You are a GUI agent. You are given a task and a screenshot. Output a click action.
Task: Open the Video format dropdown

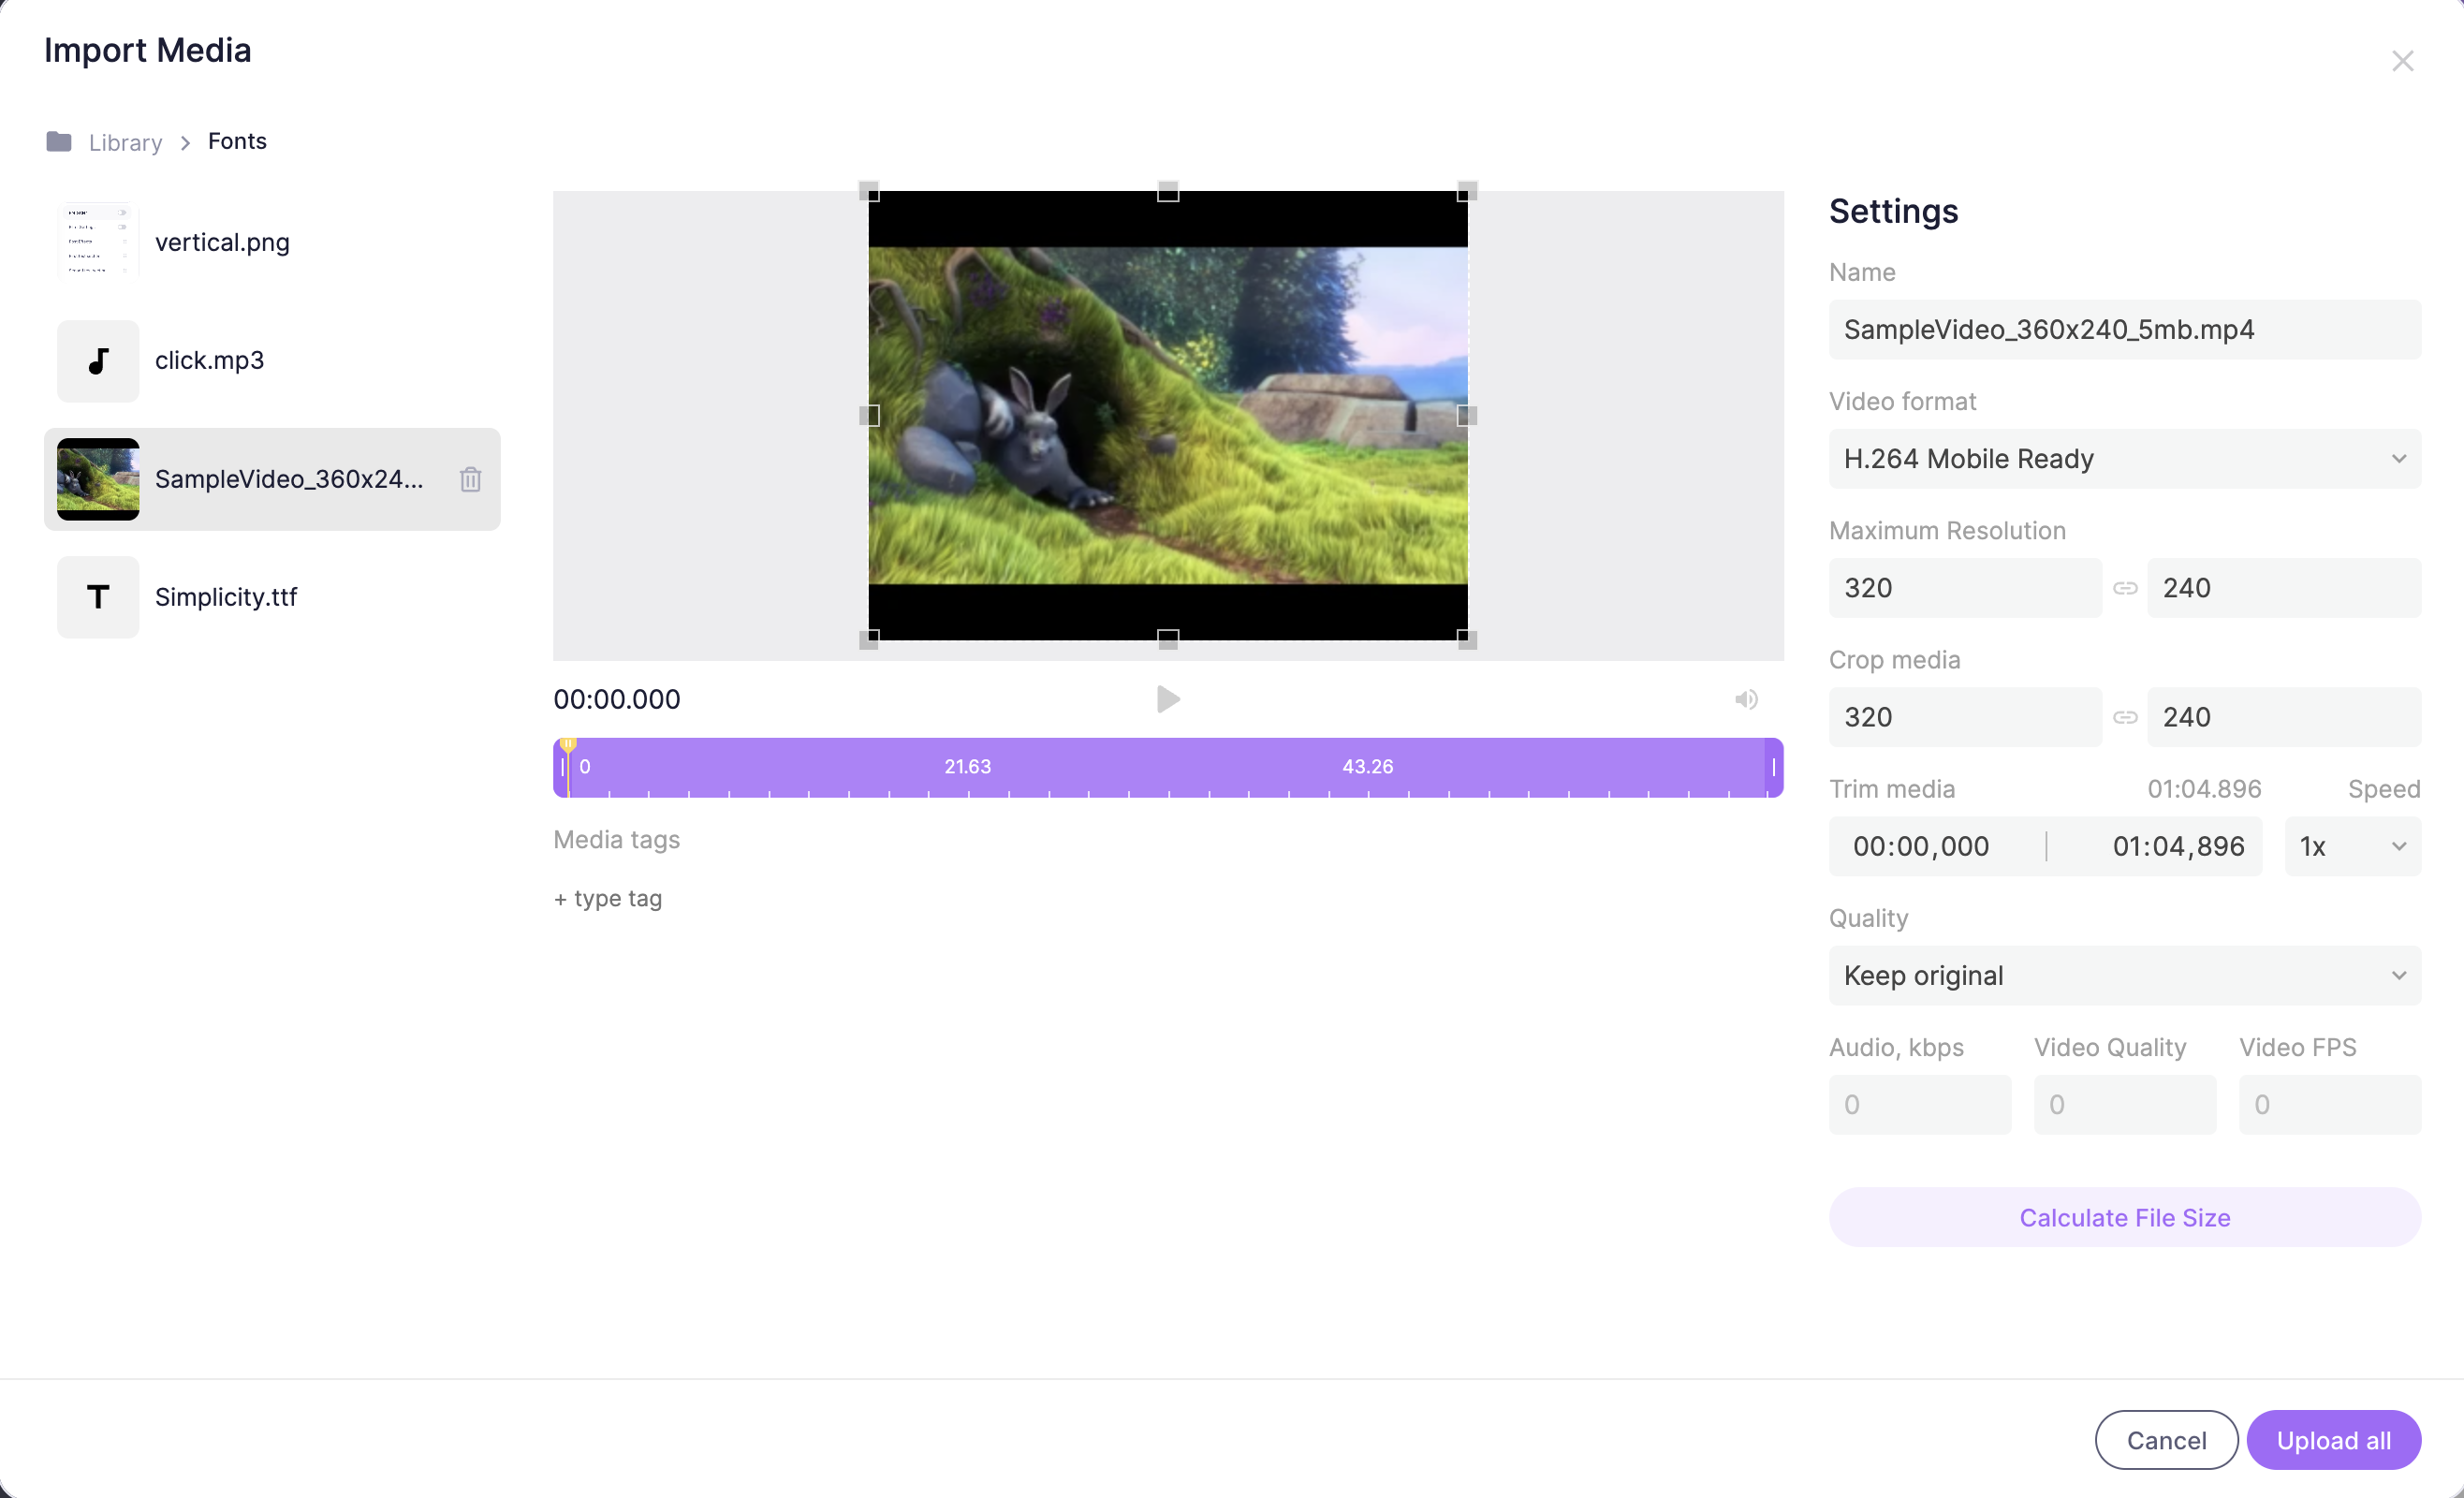pos(2124,458)
